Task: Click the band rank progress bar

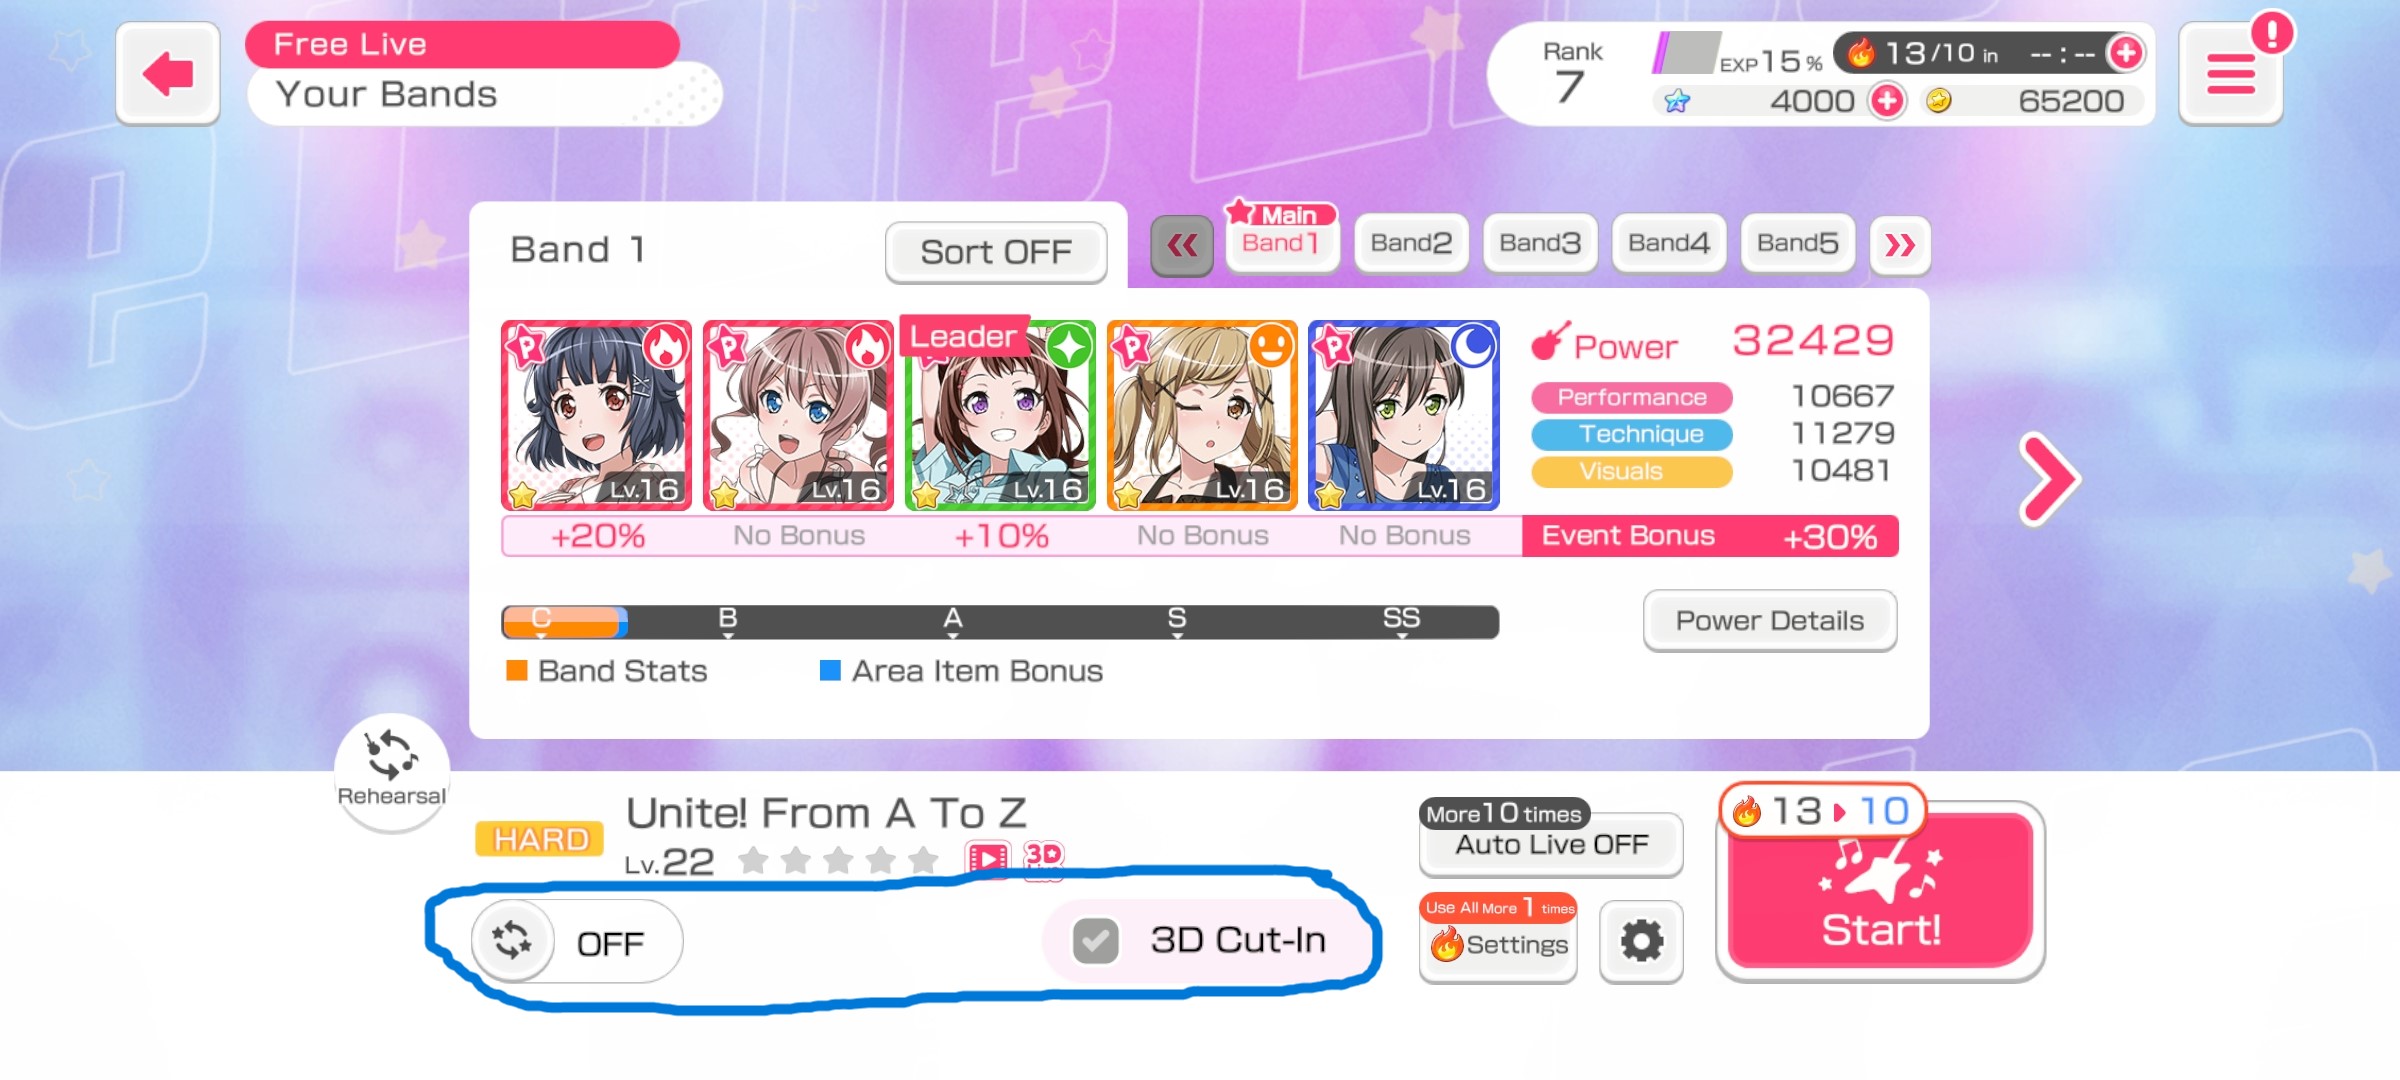Action: point(1000,621)
